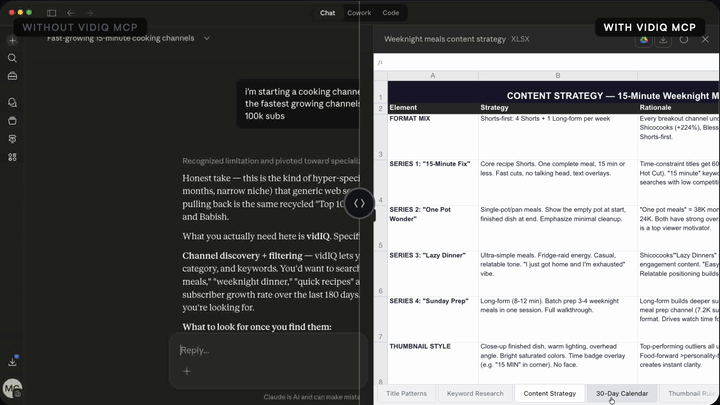
Task: Refresh the spreadsheet preview
Action: (x=684, y=39)
